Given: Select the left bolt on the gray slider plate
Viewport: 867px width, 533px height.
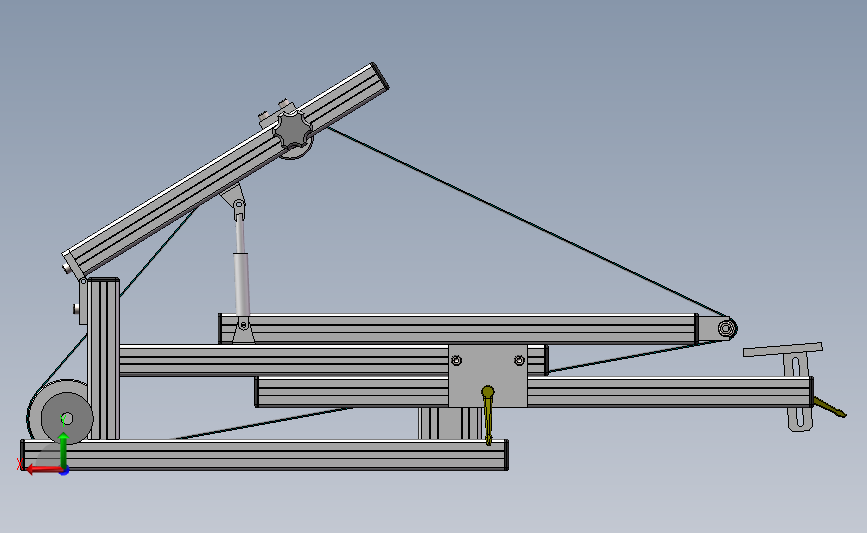Looking at the screenshot, I should coord(456,360).
